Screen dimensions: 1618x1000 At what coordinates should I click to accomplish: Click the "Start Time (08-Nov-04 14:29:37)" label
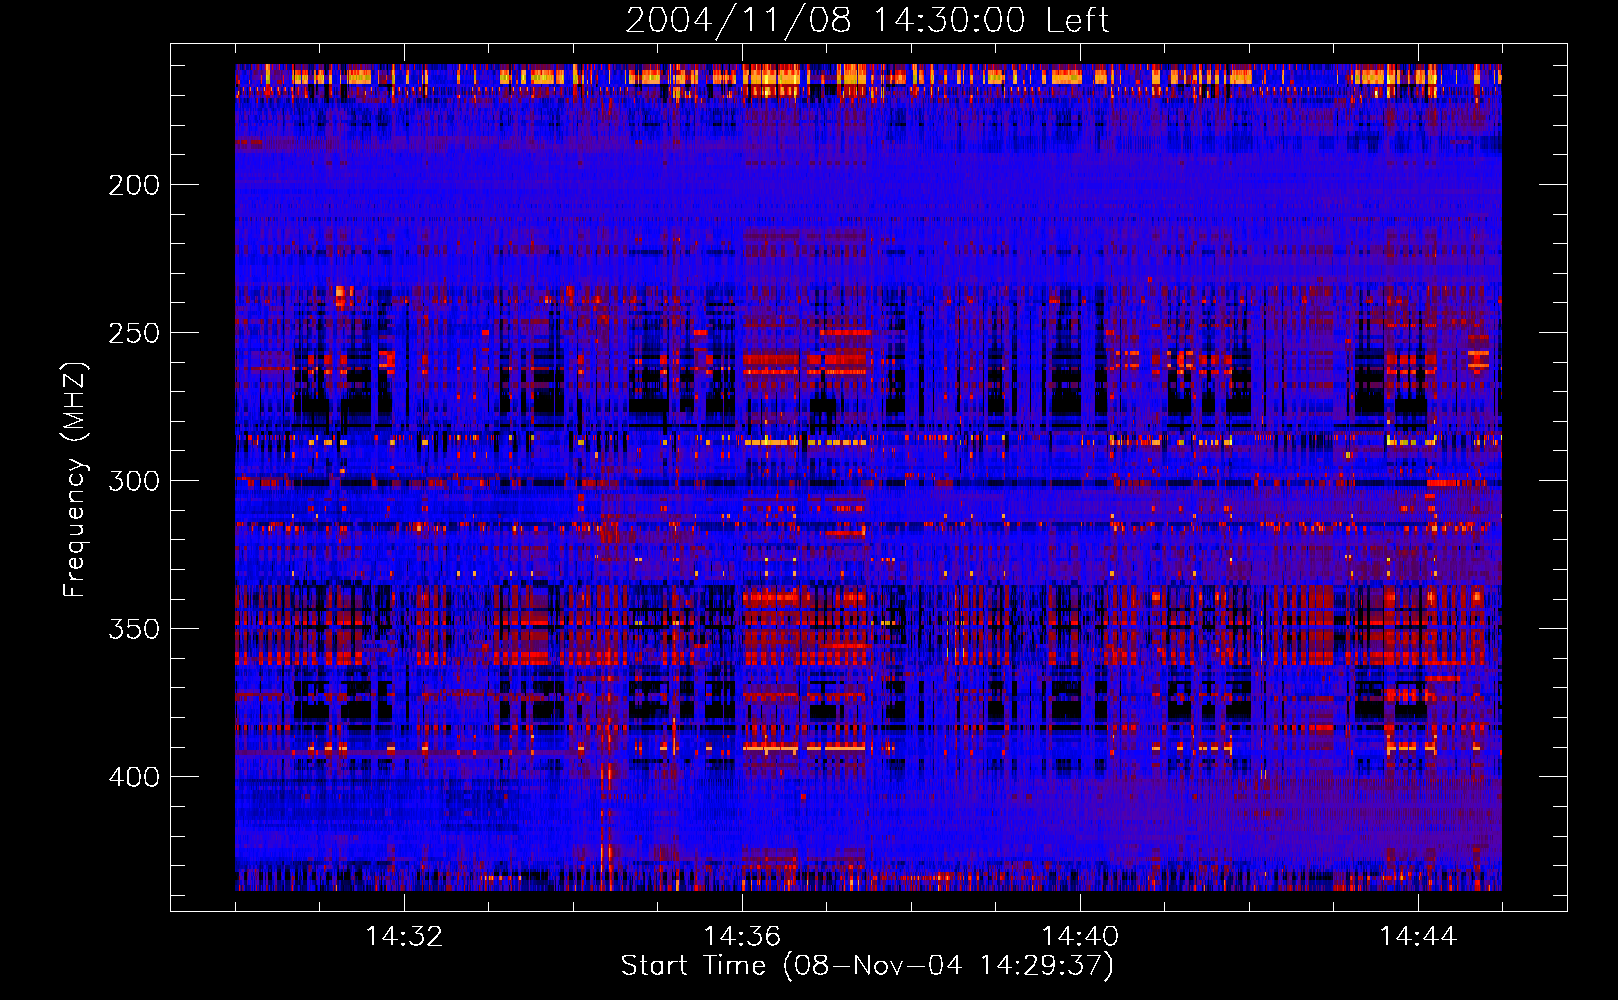point(867,966)
